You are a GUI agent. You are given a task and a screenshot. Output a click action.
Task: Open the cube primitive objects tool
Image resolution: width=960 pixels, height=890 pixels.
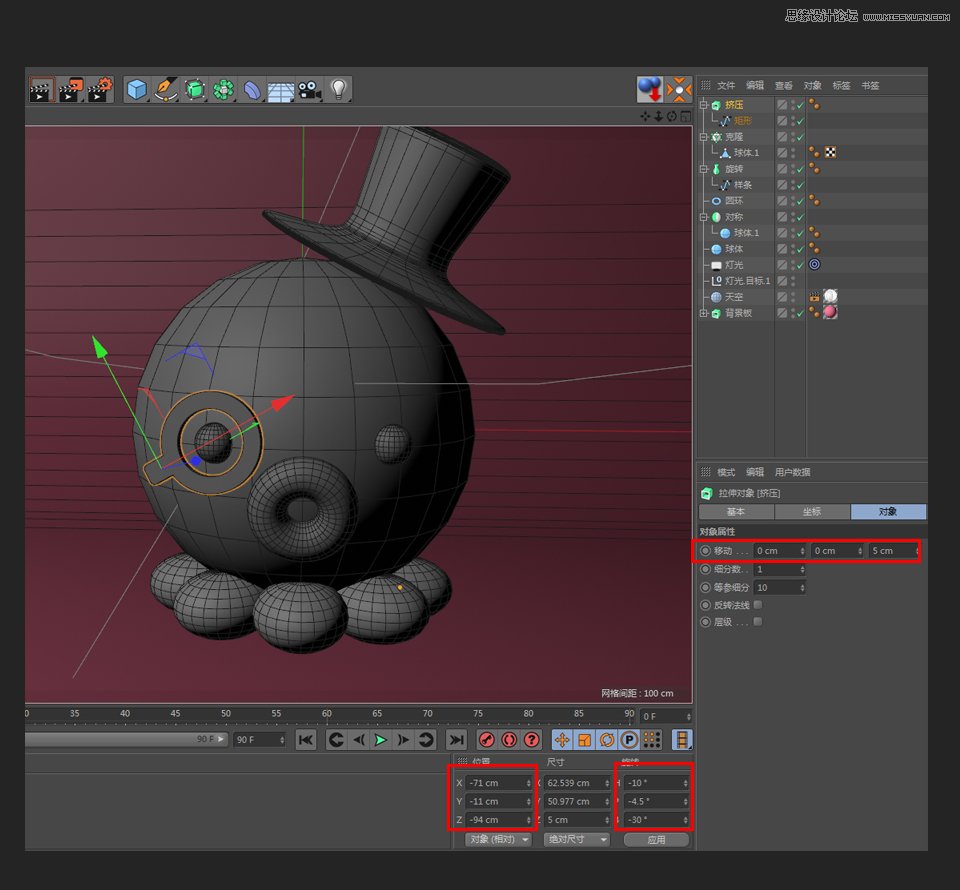136,90
